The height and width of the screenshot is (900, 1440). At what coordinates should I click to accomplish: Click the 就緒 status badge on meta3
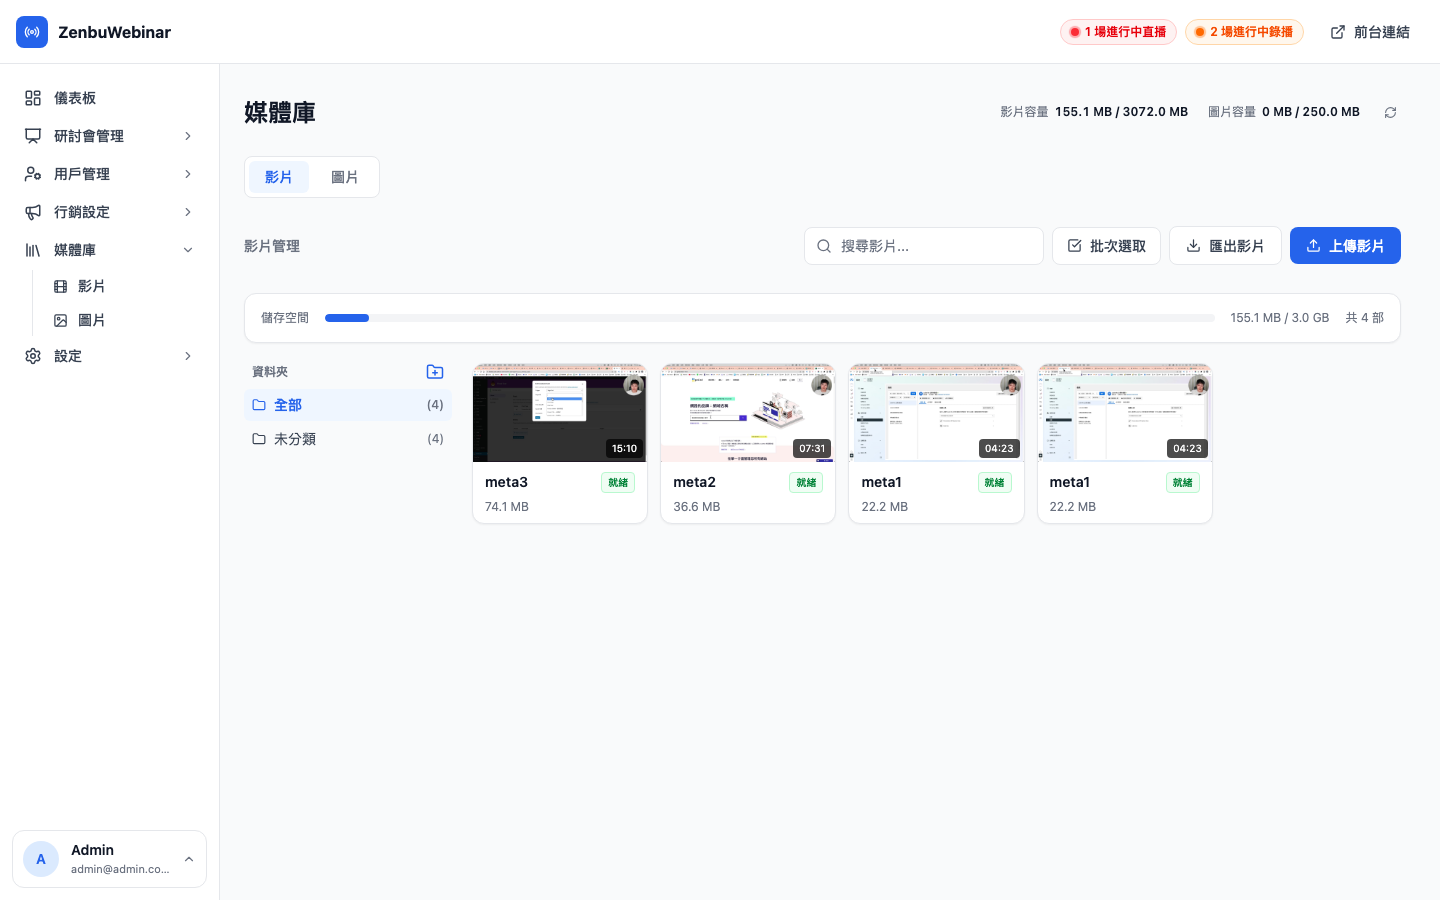coord(618,483)
